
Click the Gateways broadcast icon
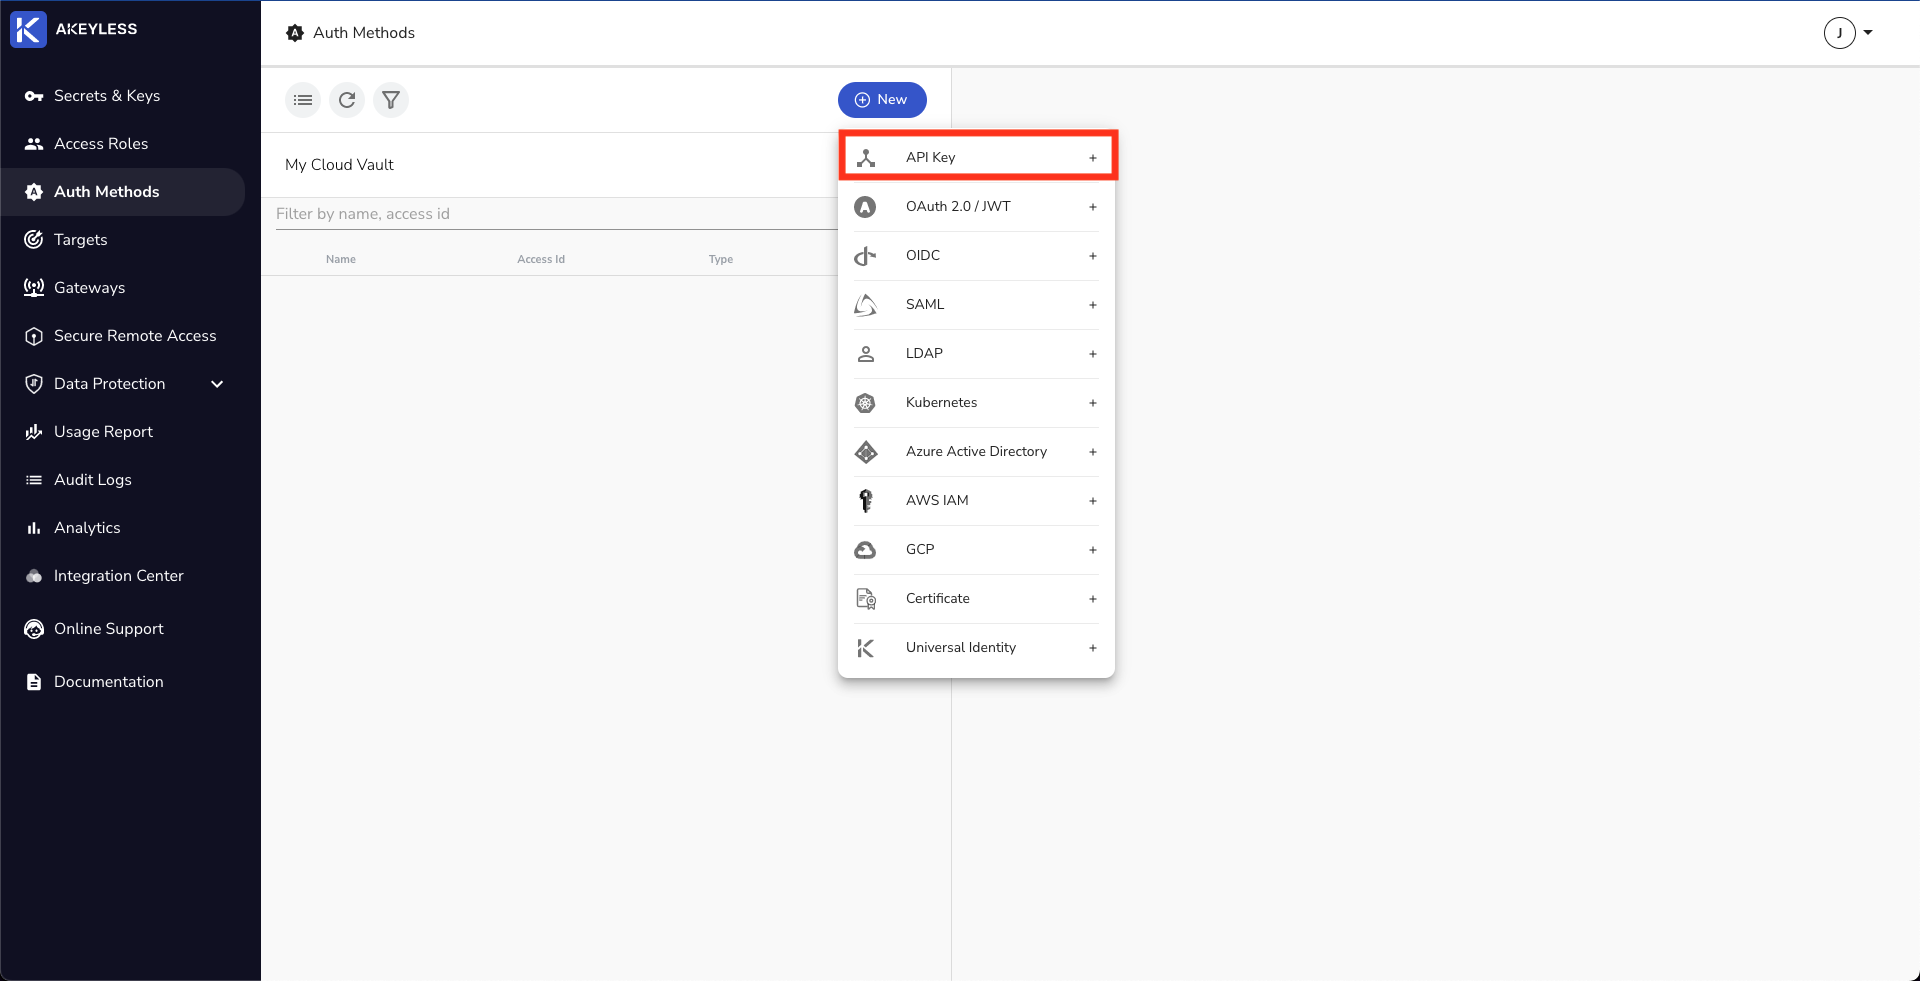pyautogui.click(x=34, y=288)
